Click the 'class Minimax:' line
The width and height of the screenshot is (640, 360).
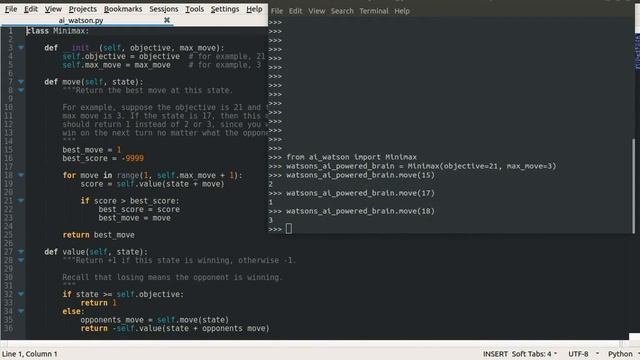pos(58,31)
